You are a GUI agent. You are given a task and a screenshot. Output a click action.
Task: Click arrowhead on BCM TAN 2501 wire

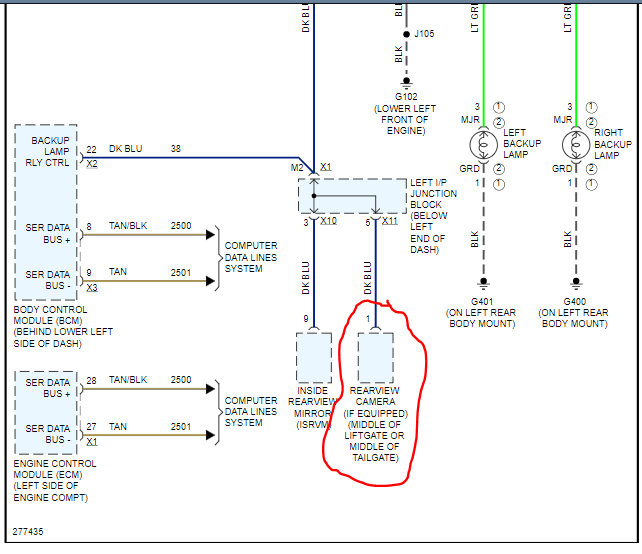coord(210,281)
